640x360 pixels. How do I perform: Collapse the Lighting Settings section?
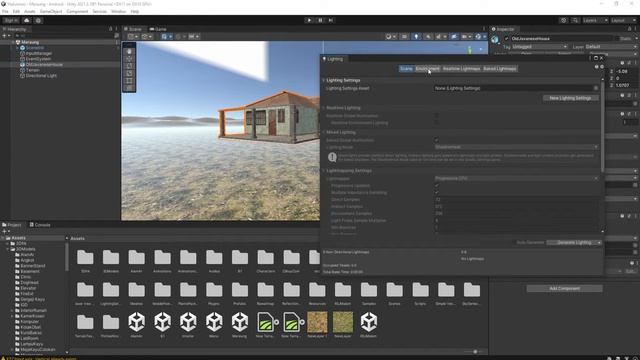point(324,80)
